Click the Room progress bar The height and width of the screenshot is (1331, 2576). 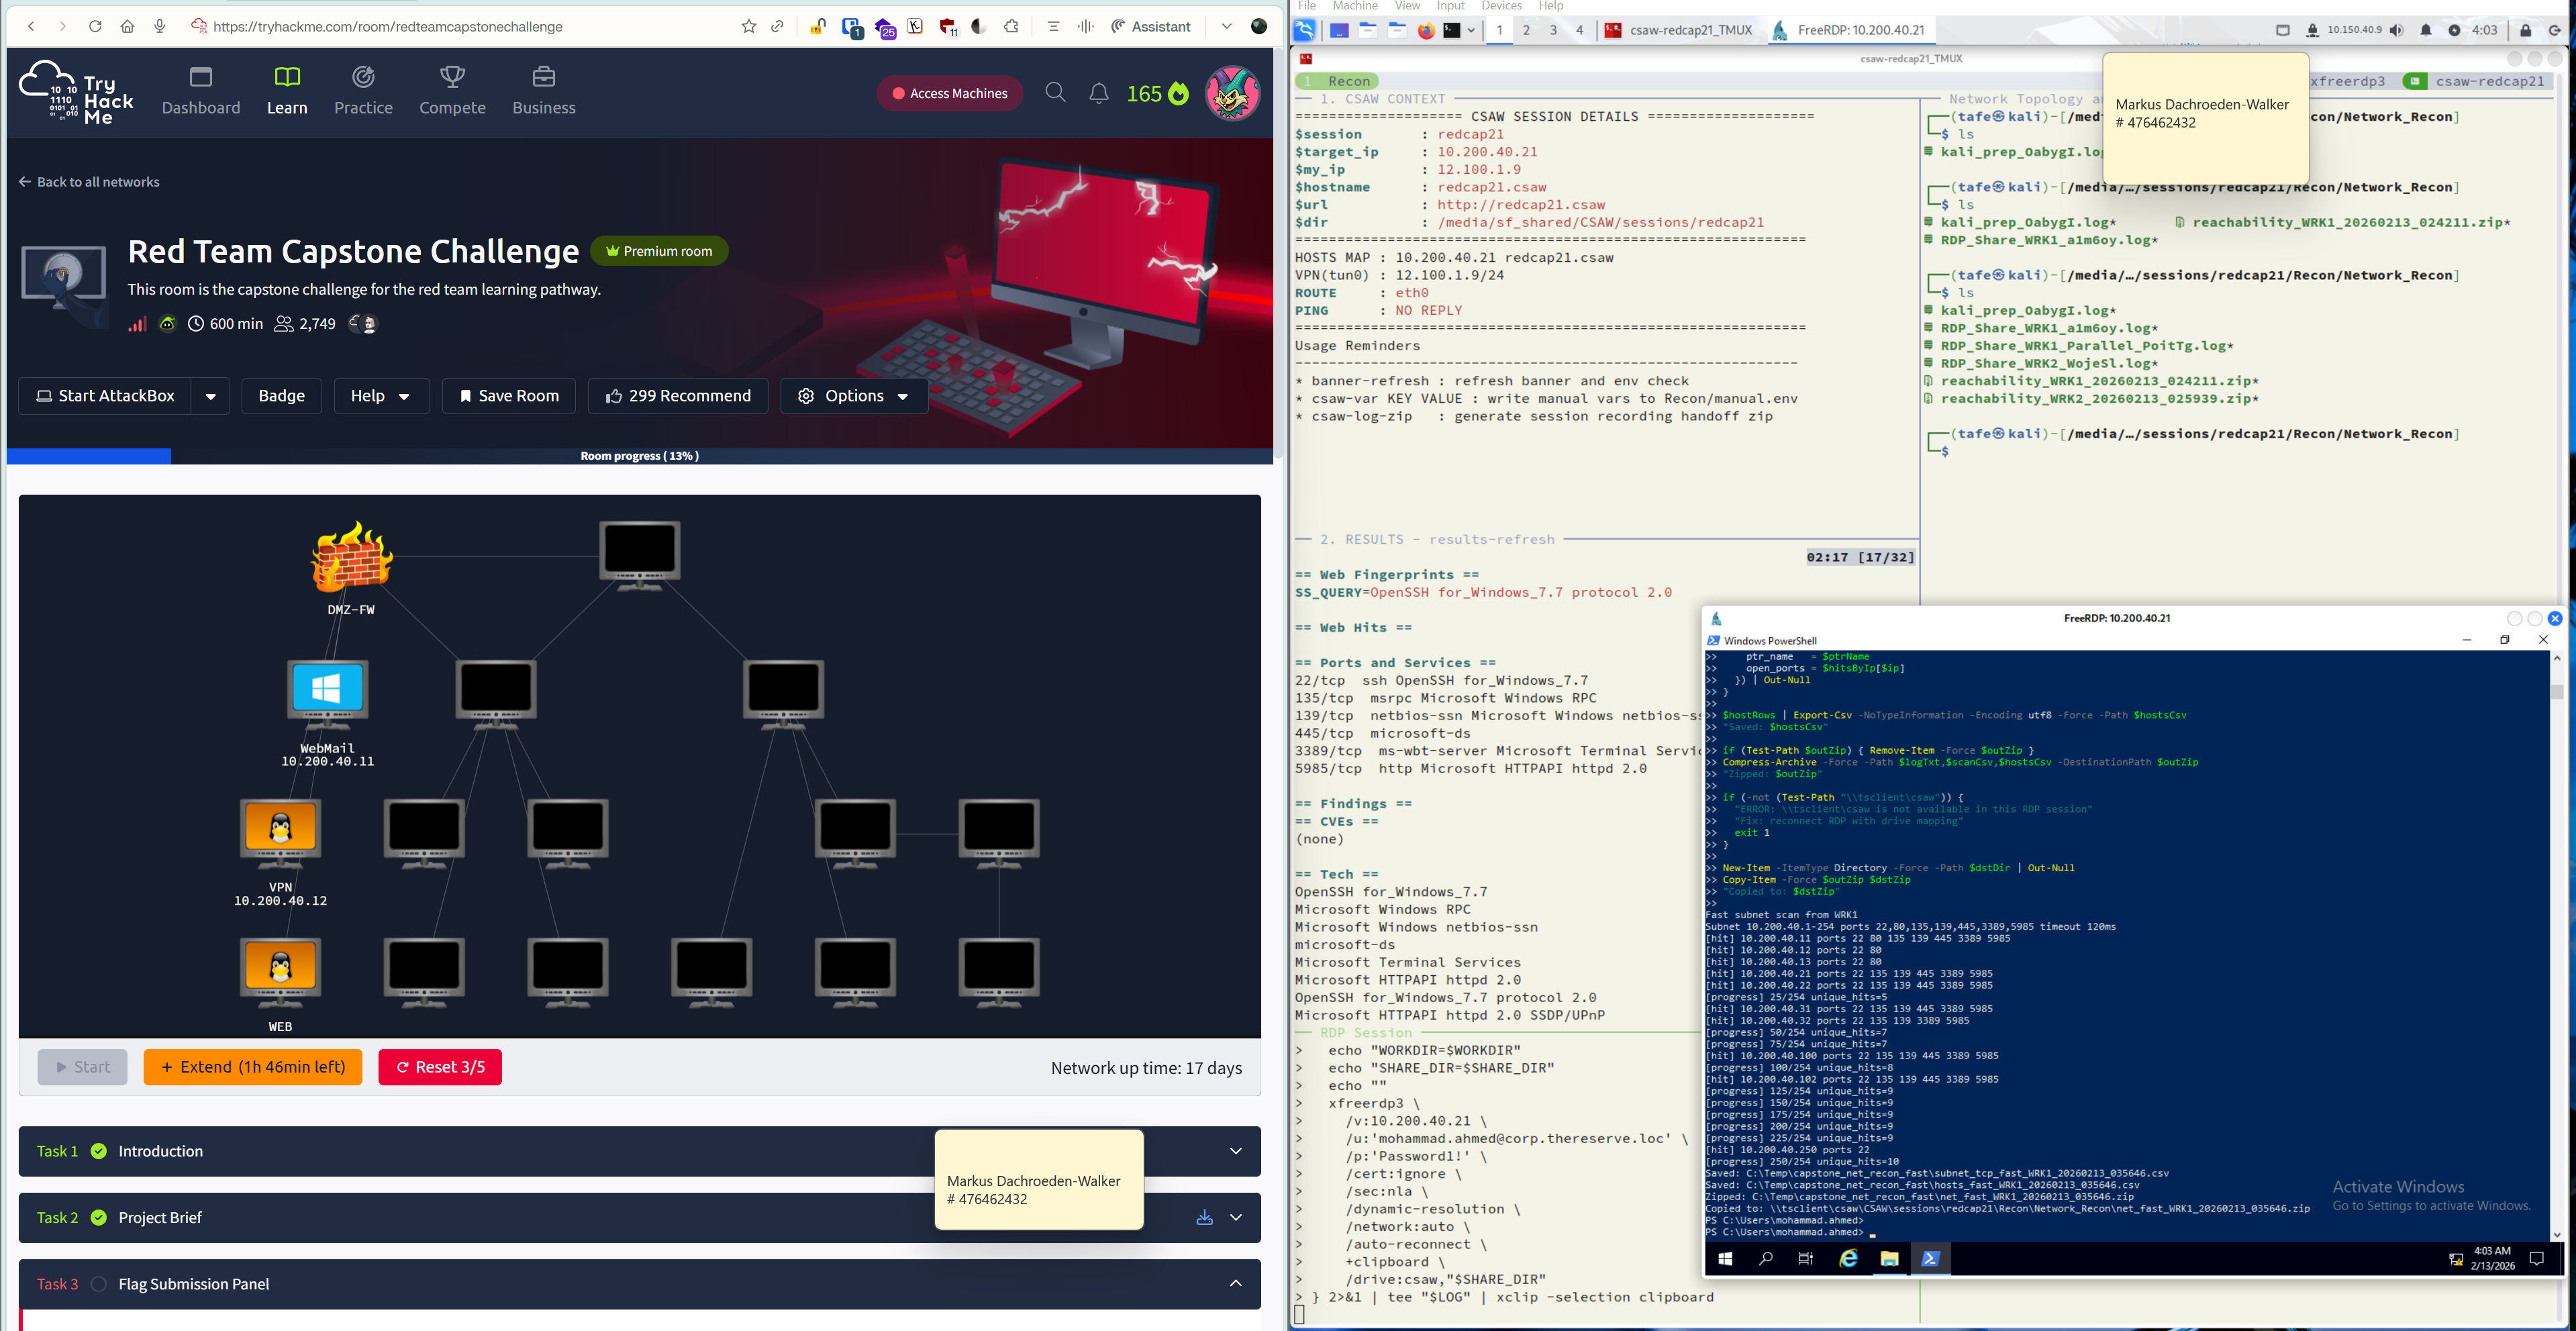point(639,456)
